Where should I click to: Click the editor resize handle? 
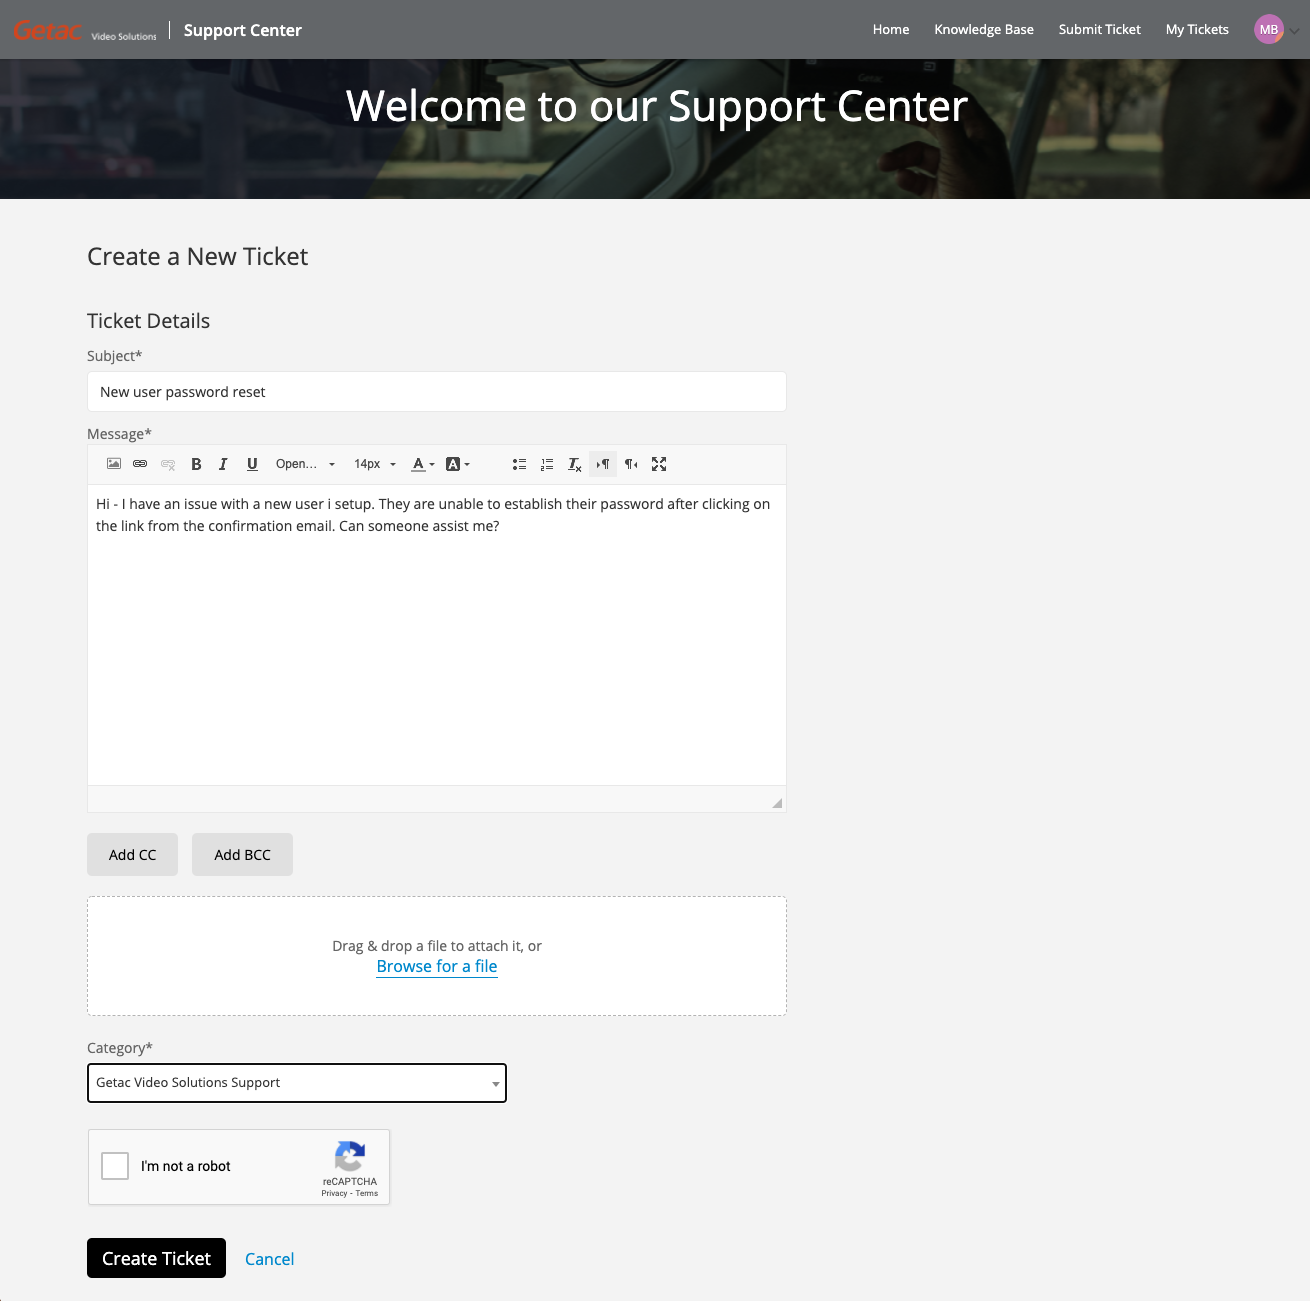tap(777, 803)
